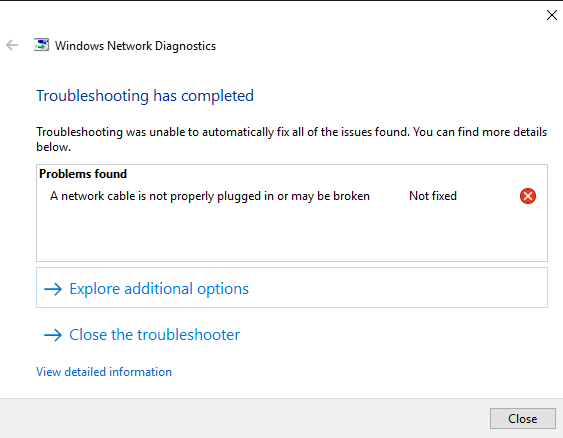Click the Problems found header
The image size is (563, 438).
[83, 174]
